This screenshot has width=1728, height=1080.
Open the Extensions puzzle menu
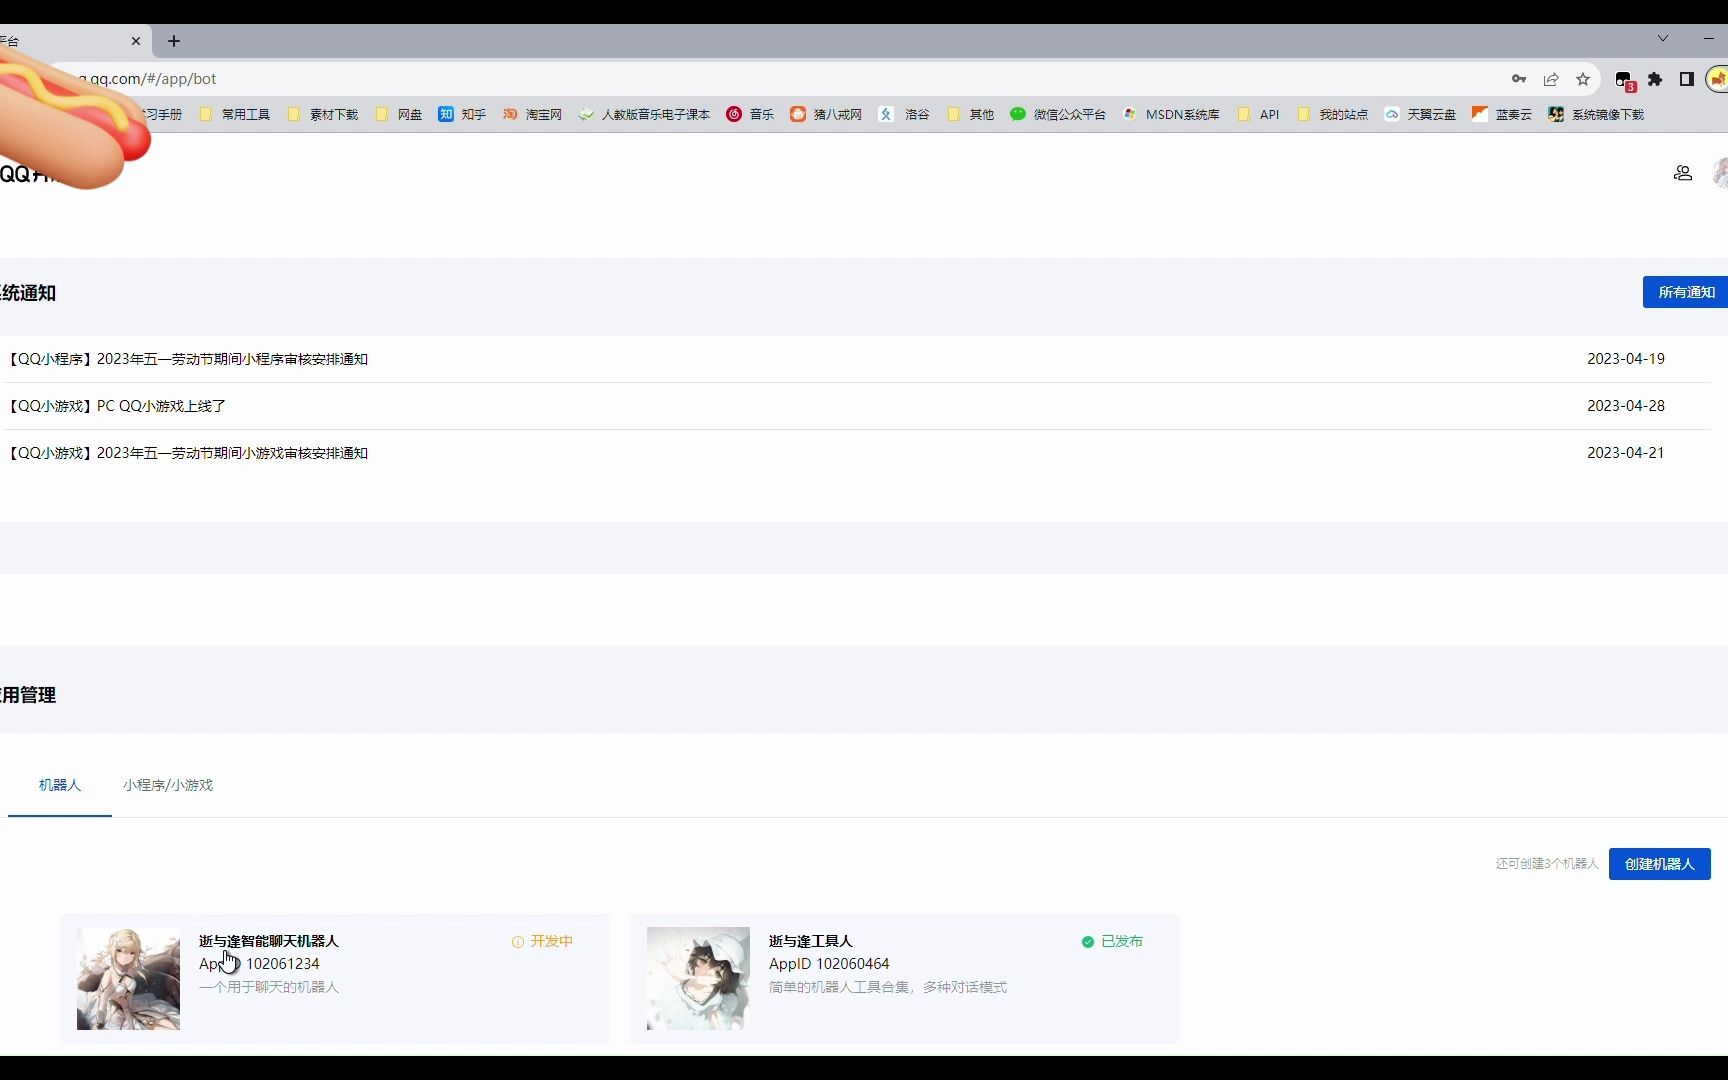(1655, 79)
